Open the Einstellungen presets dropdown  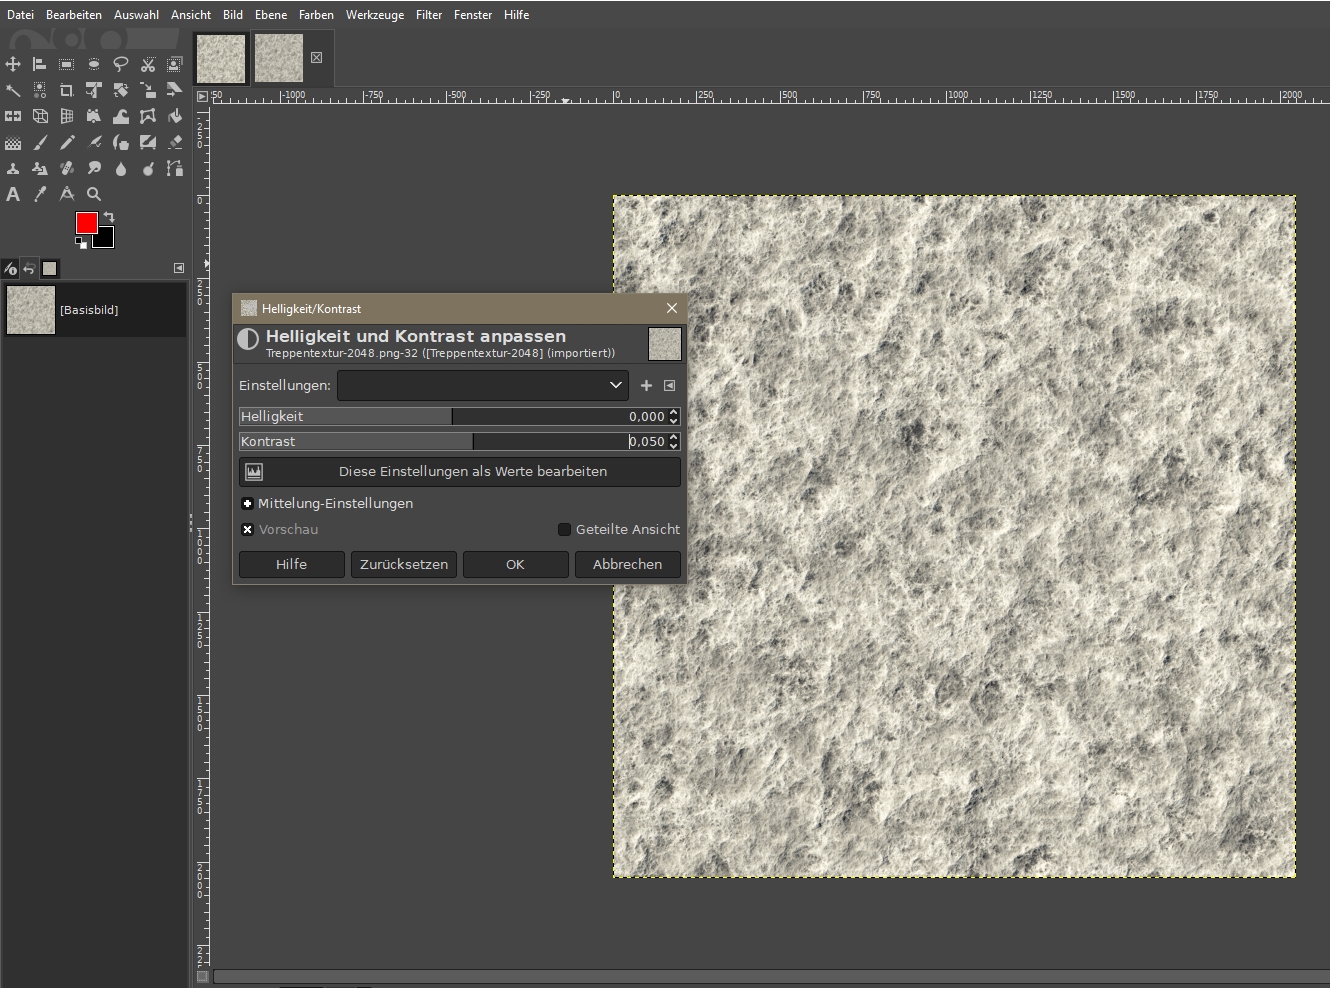pos(483,385)
